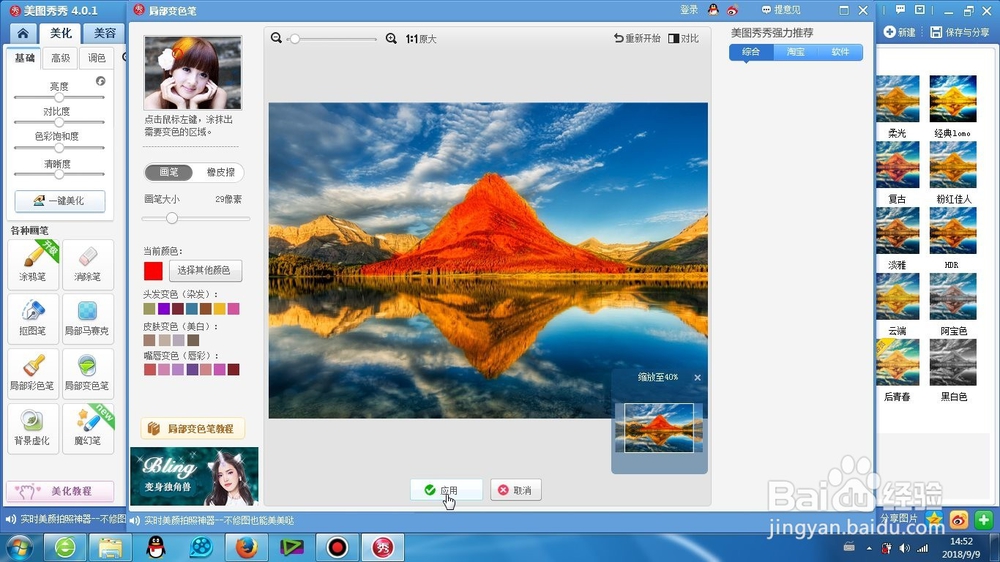1000x562 pixels.
Task: Close the 缩放至40% navigator panel
Action: pos(698,377)
